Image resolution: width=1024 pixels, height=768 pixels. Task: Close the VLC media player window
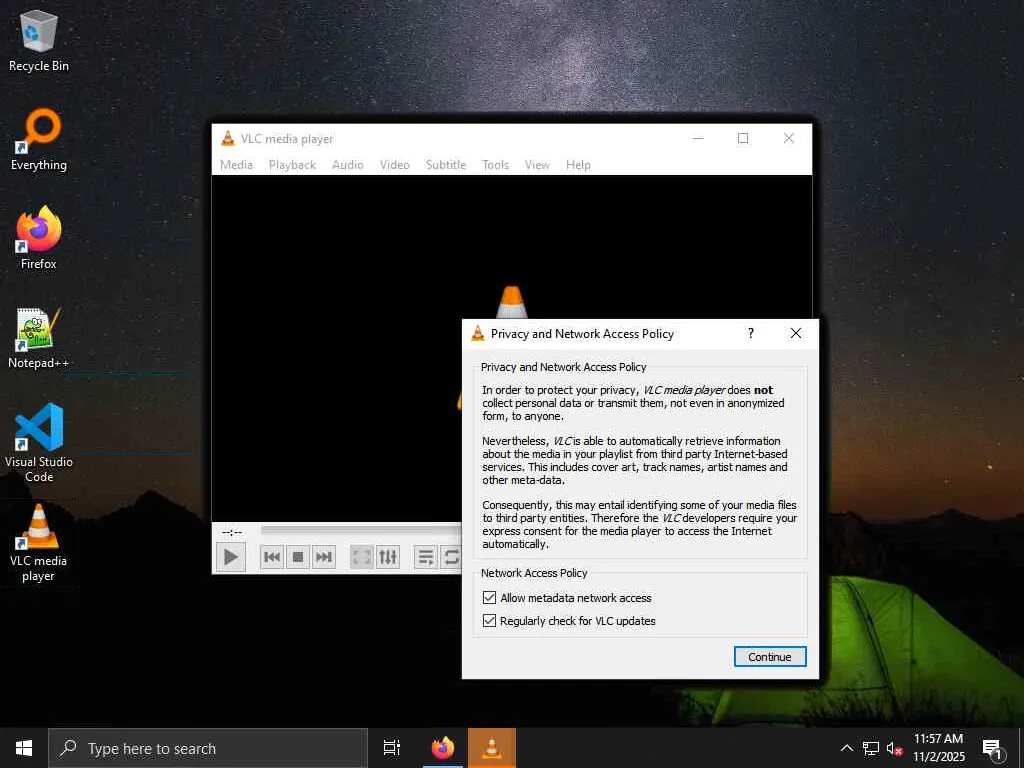point(789,138)
